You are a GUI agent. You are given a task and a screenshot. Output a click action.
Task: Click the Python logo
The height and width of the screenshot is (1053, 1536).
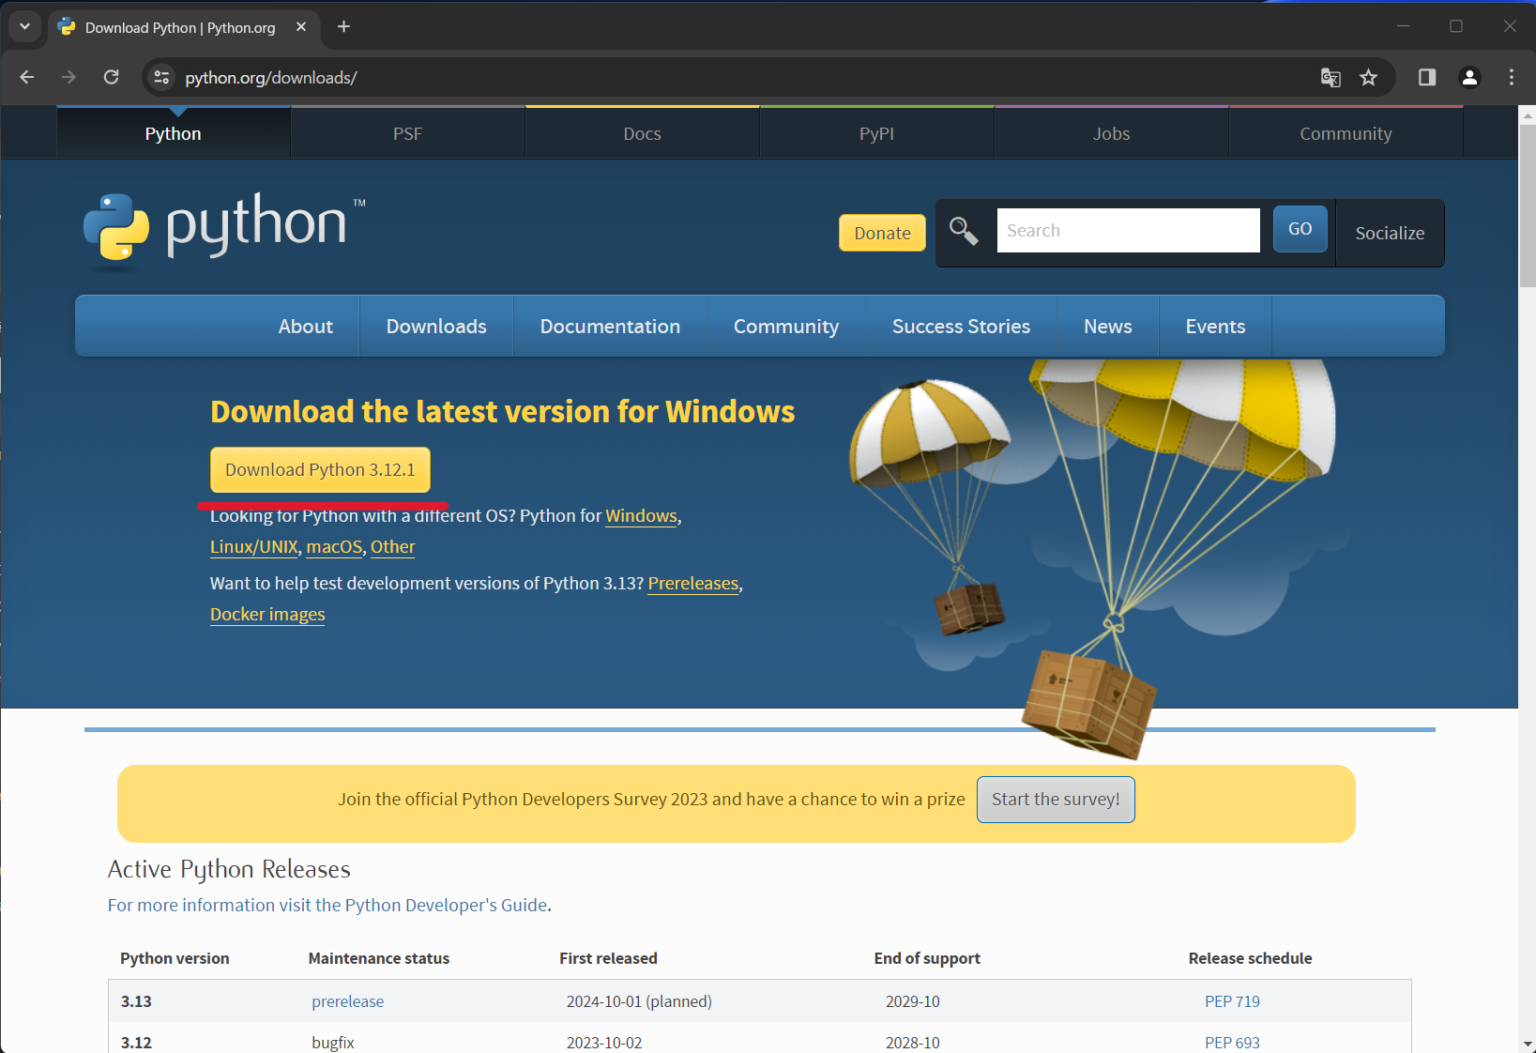(x=225, y=230)
